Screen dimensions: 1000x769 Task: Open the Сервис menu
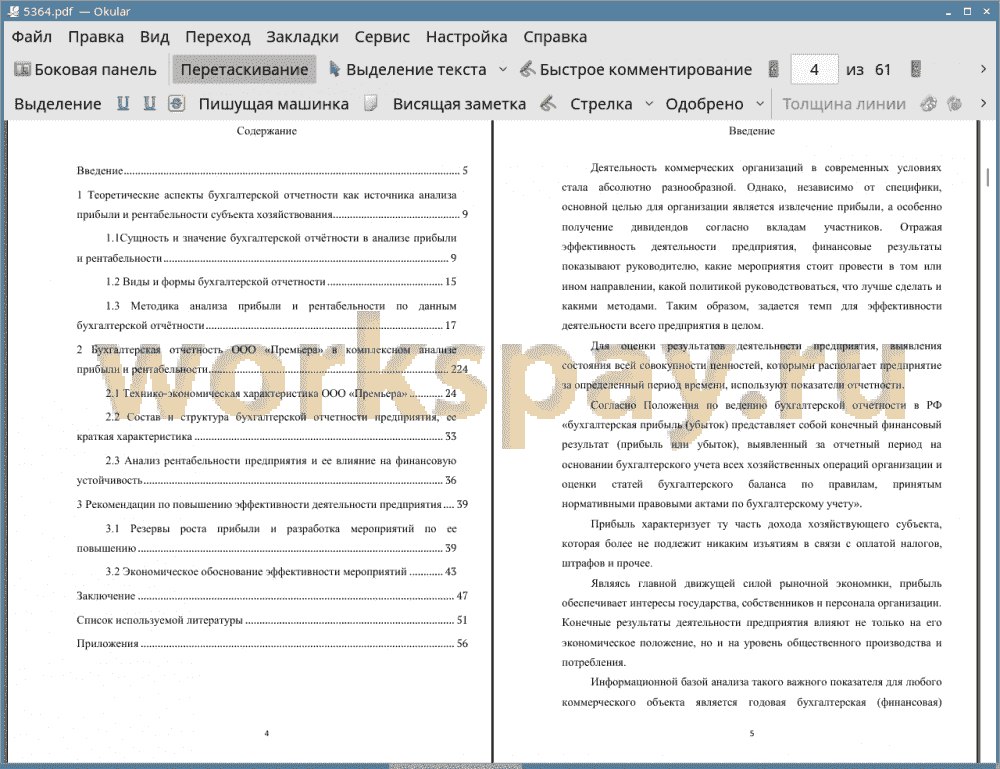click(382, 37)
